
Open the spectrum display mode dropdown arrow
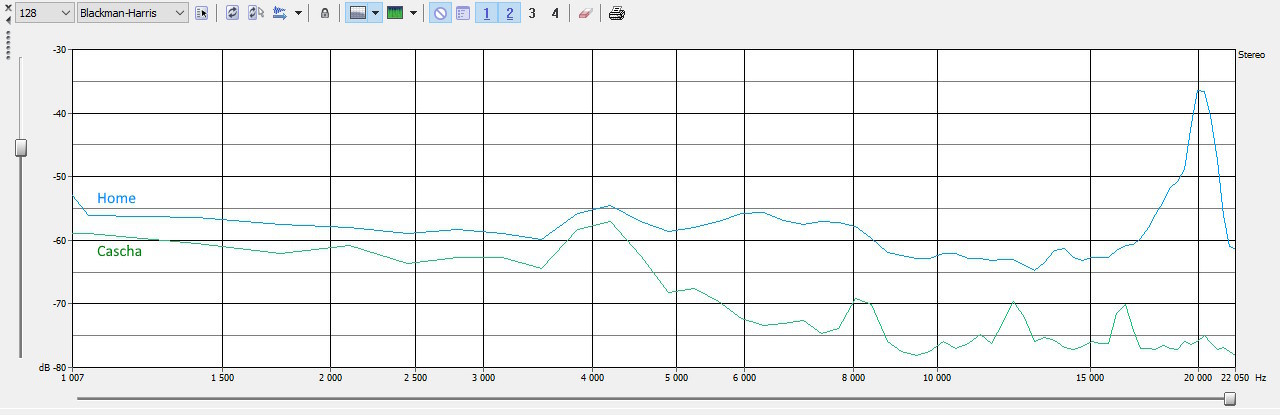coord(375,13)
